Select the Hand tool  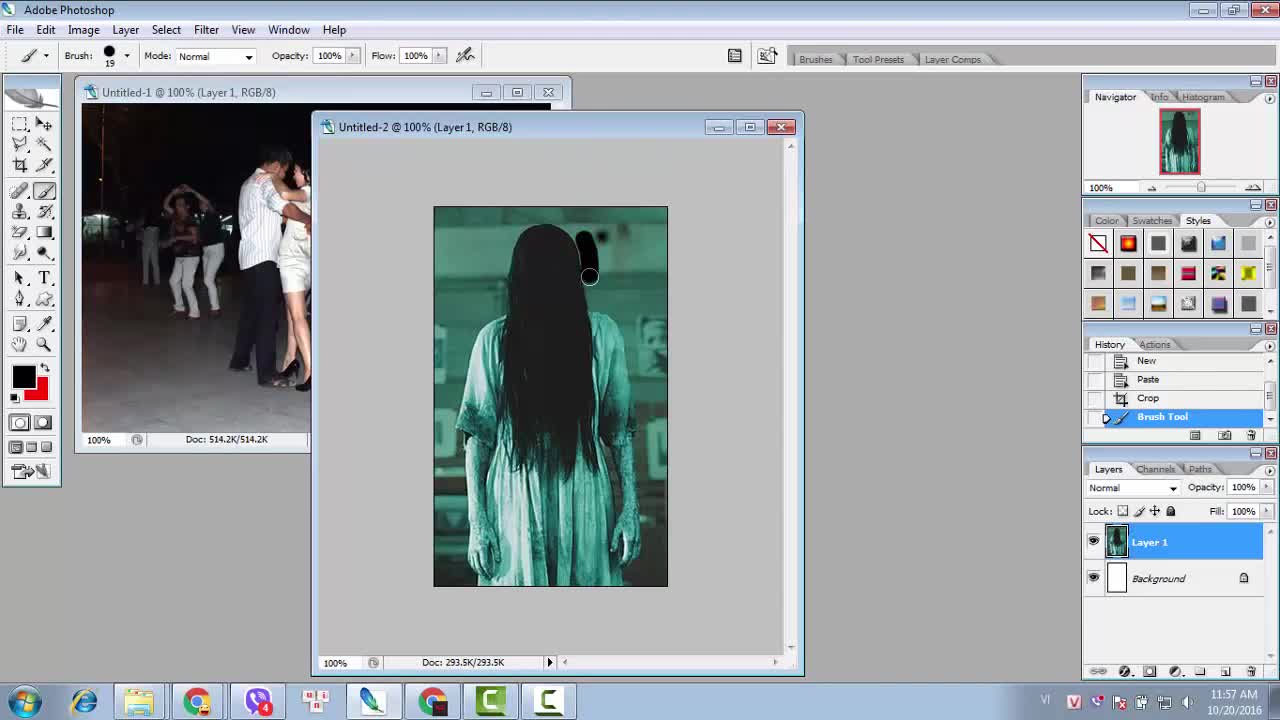point(20,345)
